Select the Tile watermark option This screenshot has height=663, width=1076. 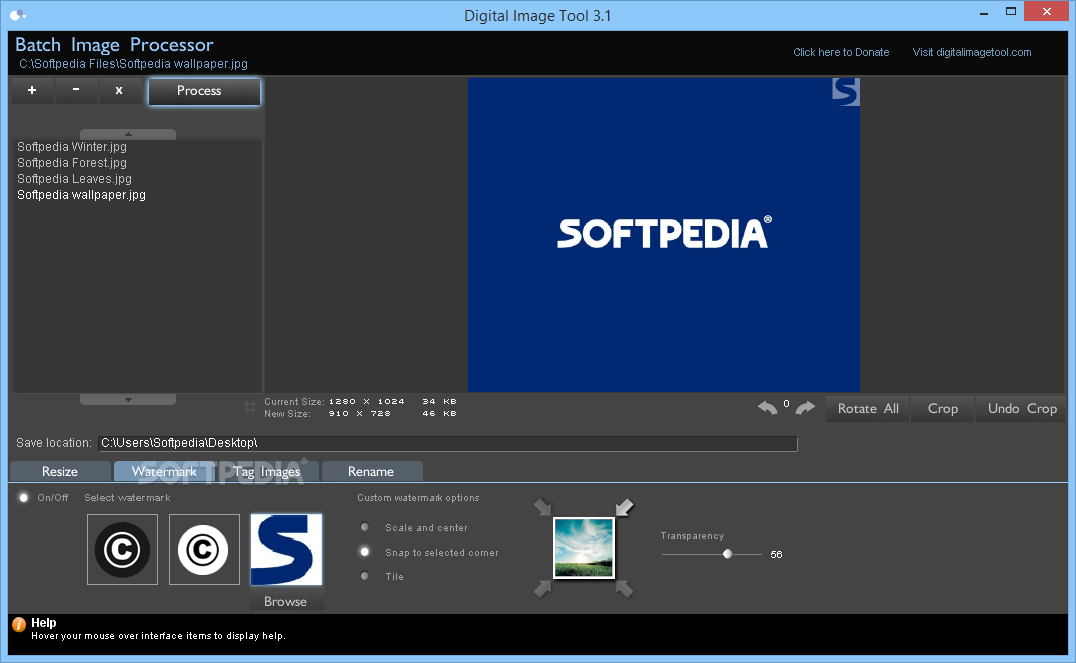coord(365,576)
